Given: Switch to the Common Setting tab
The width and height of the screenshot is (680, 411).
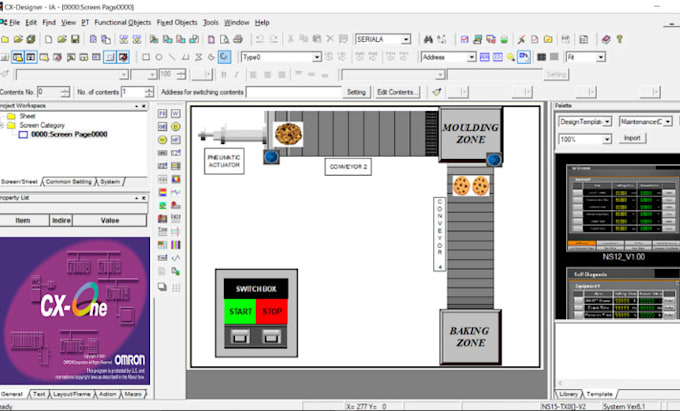Looking at the screenshot, I should tap(69, 182).
